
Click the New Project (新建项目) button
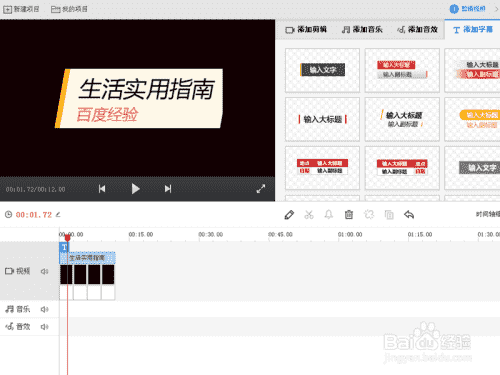click(x=21, y=9)
